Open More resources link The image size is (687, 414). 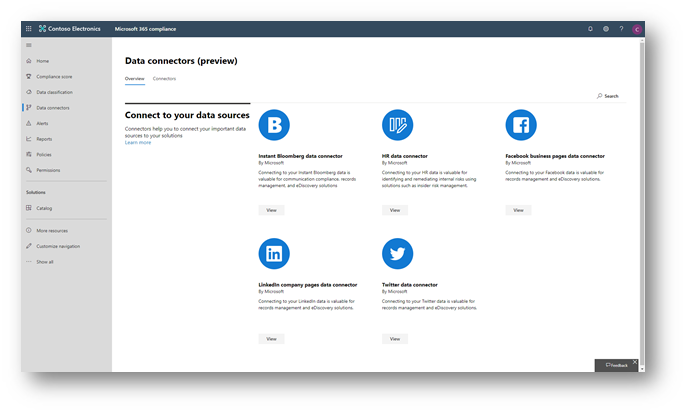point(52,231)
